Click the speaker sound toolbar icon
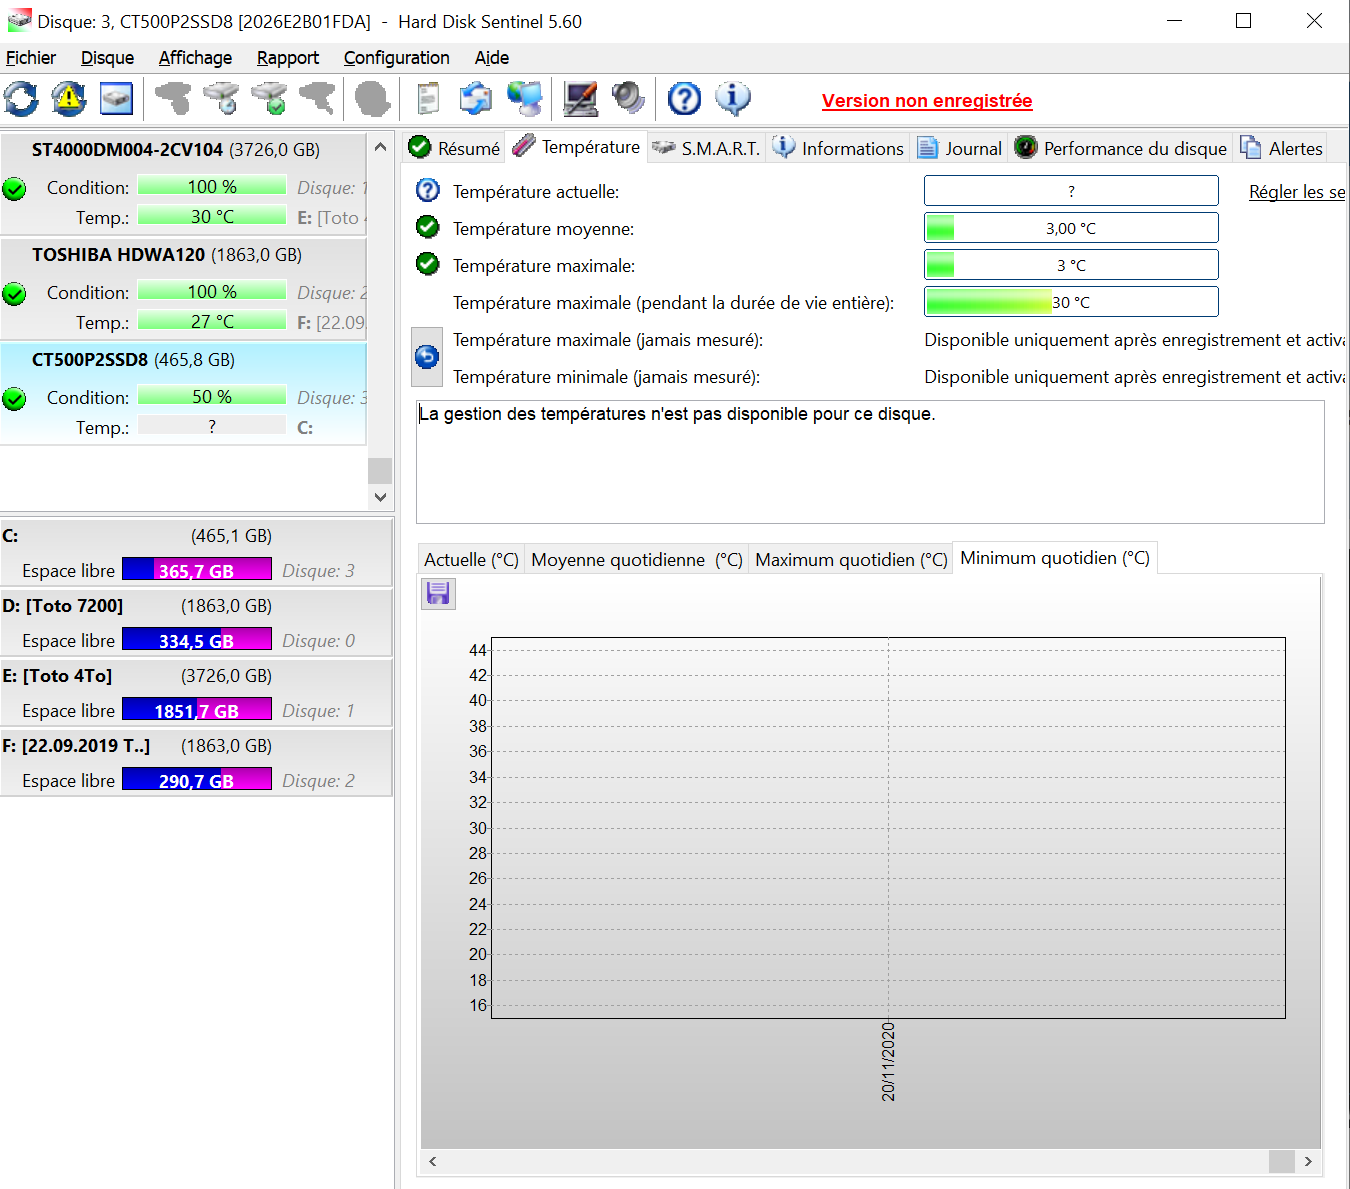This screenshot has height=1189, width=1350. coord(629,99)
